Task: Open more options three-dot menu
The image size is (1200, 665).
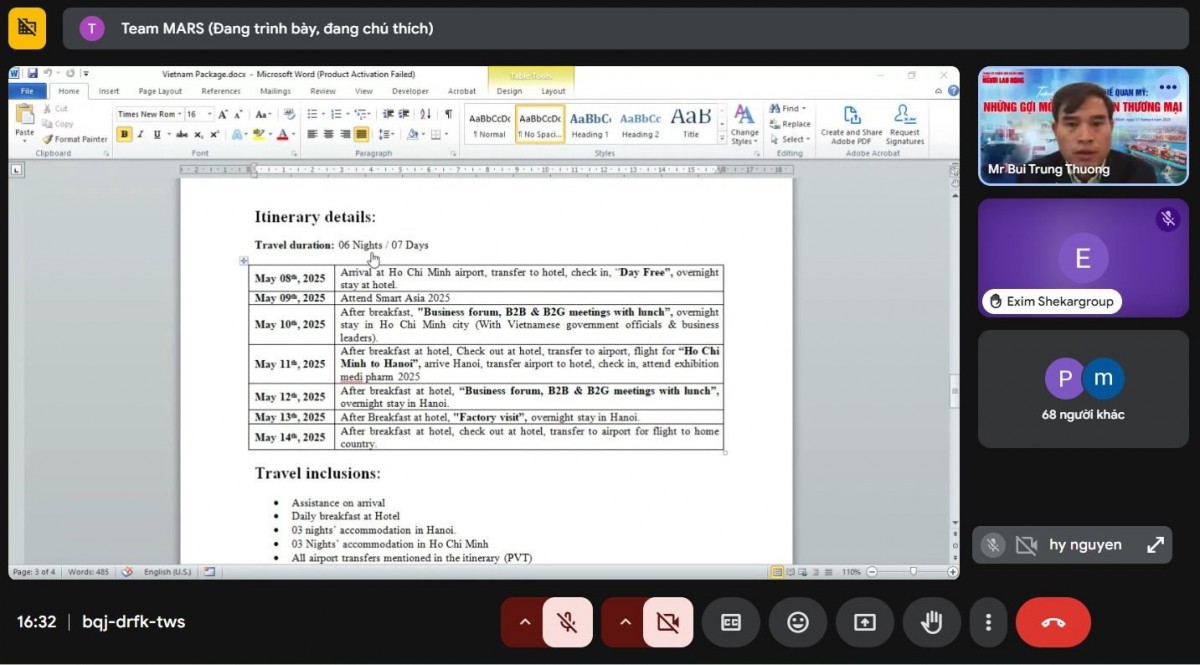Action: pyautogui.click(x=988, y=622)
